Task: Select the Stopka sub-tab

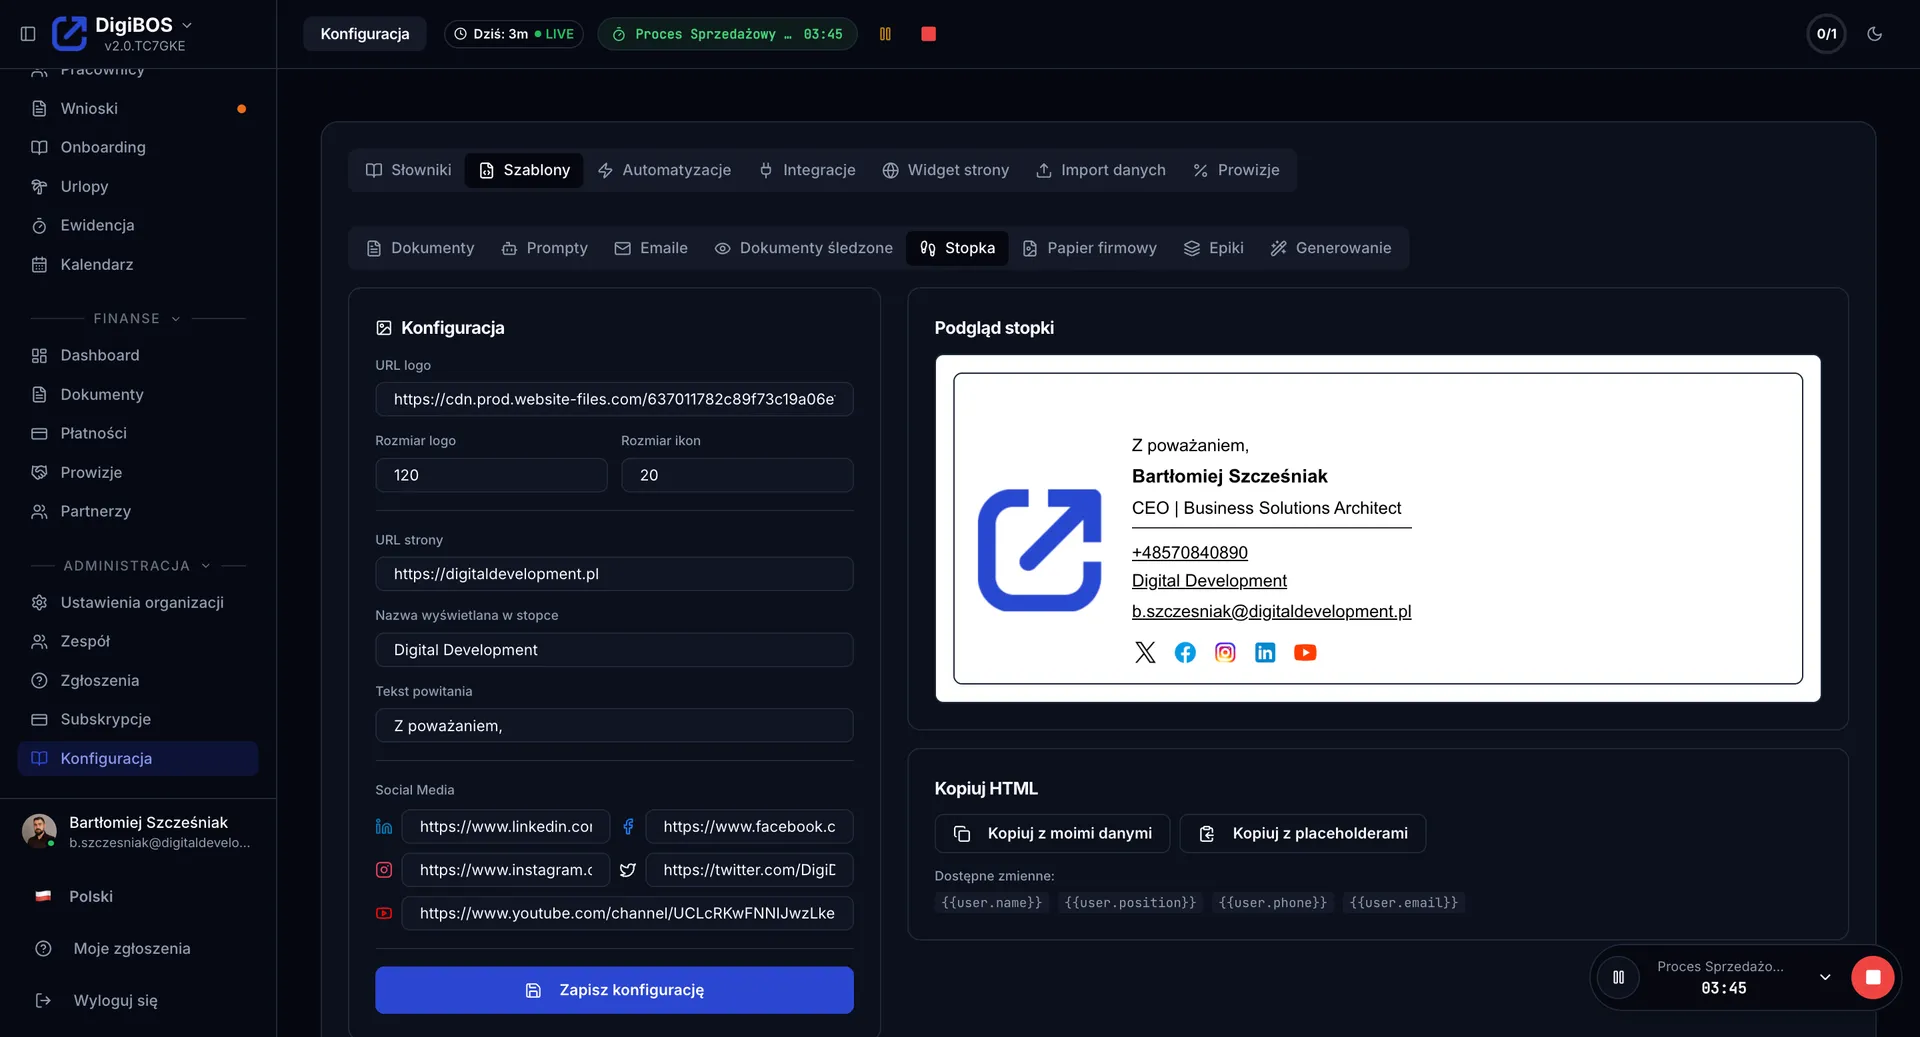Action: 957,248
